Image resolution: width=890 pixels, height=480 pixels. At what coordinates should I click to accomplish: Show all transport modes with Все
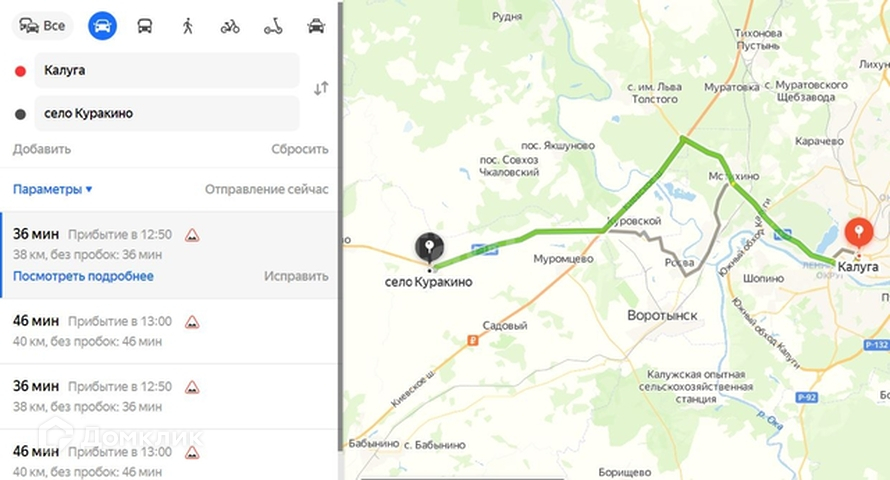pos(43,26)
